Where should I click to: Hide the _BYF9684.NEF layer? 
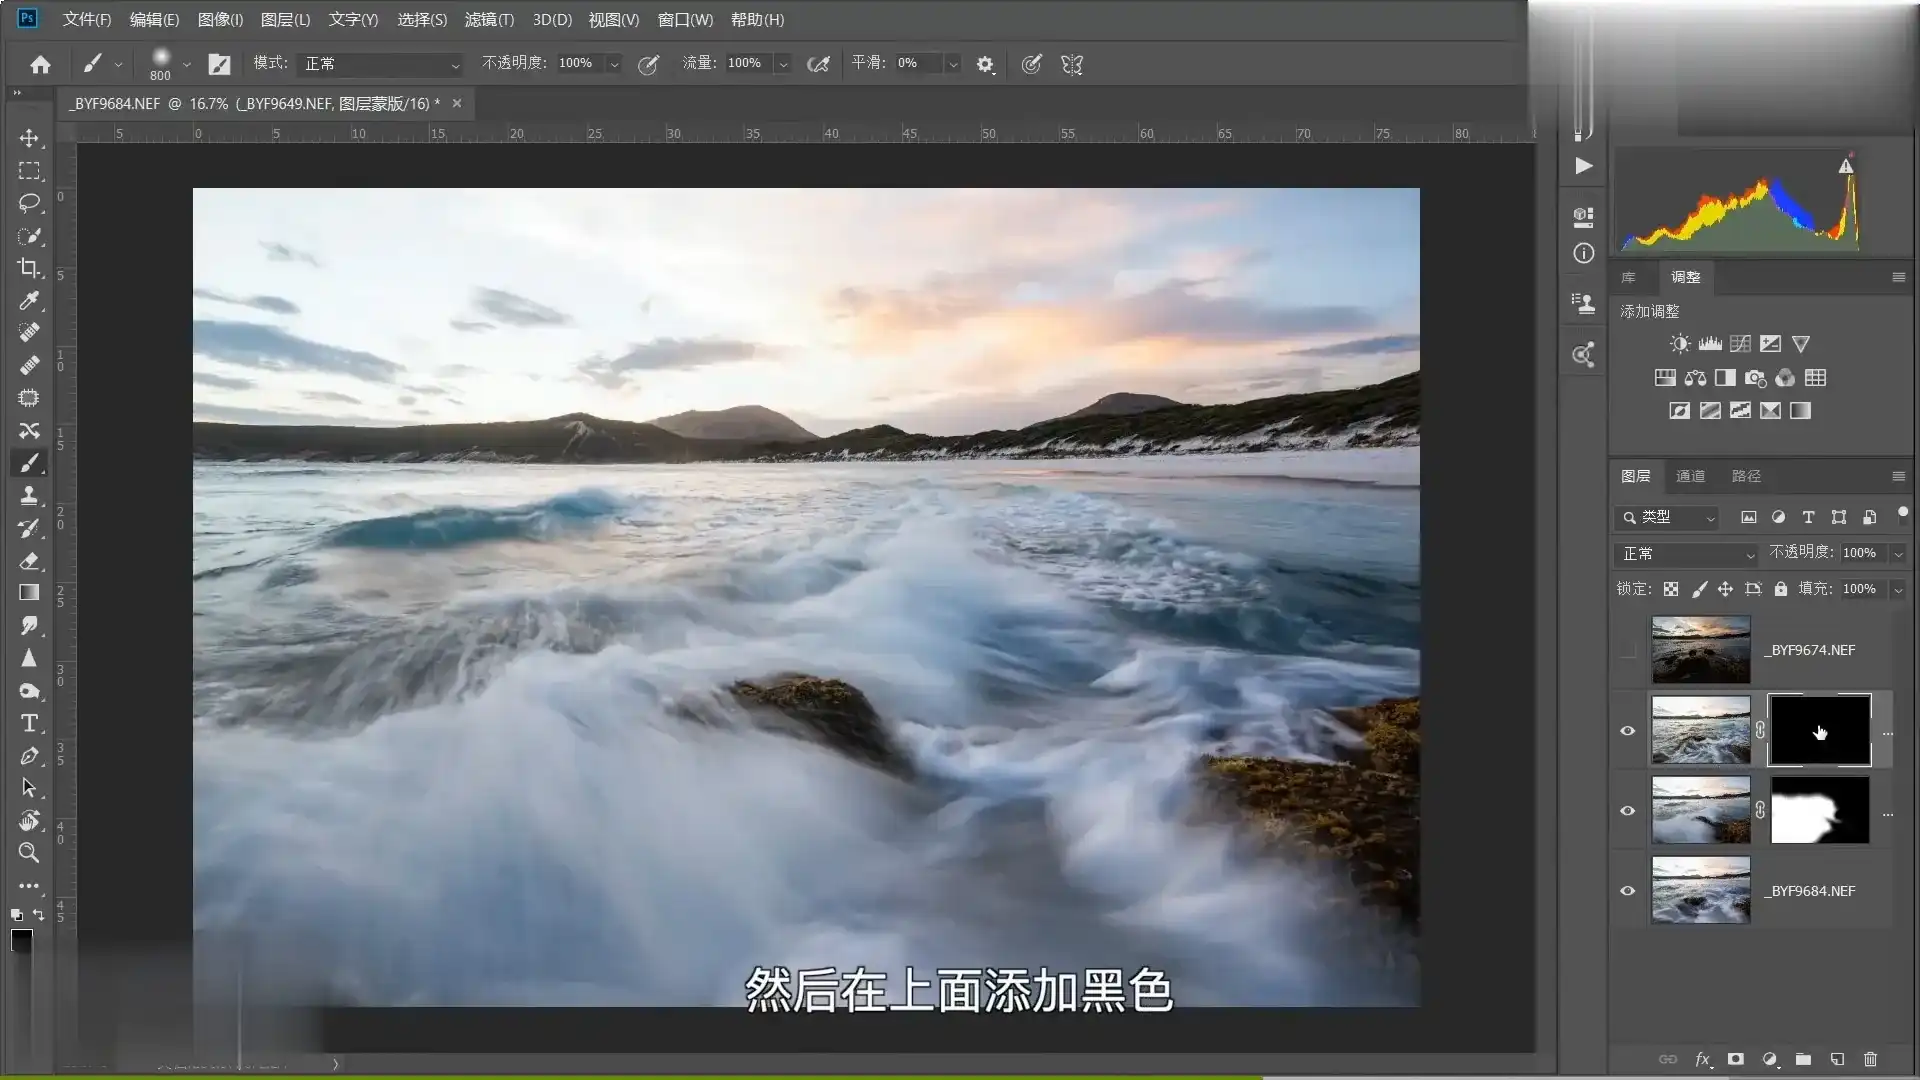point(1627,891)
